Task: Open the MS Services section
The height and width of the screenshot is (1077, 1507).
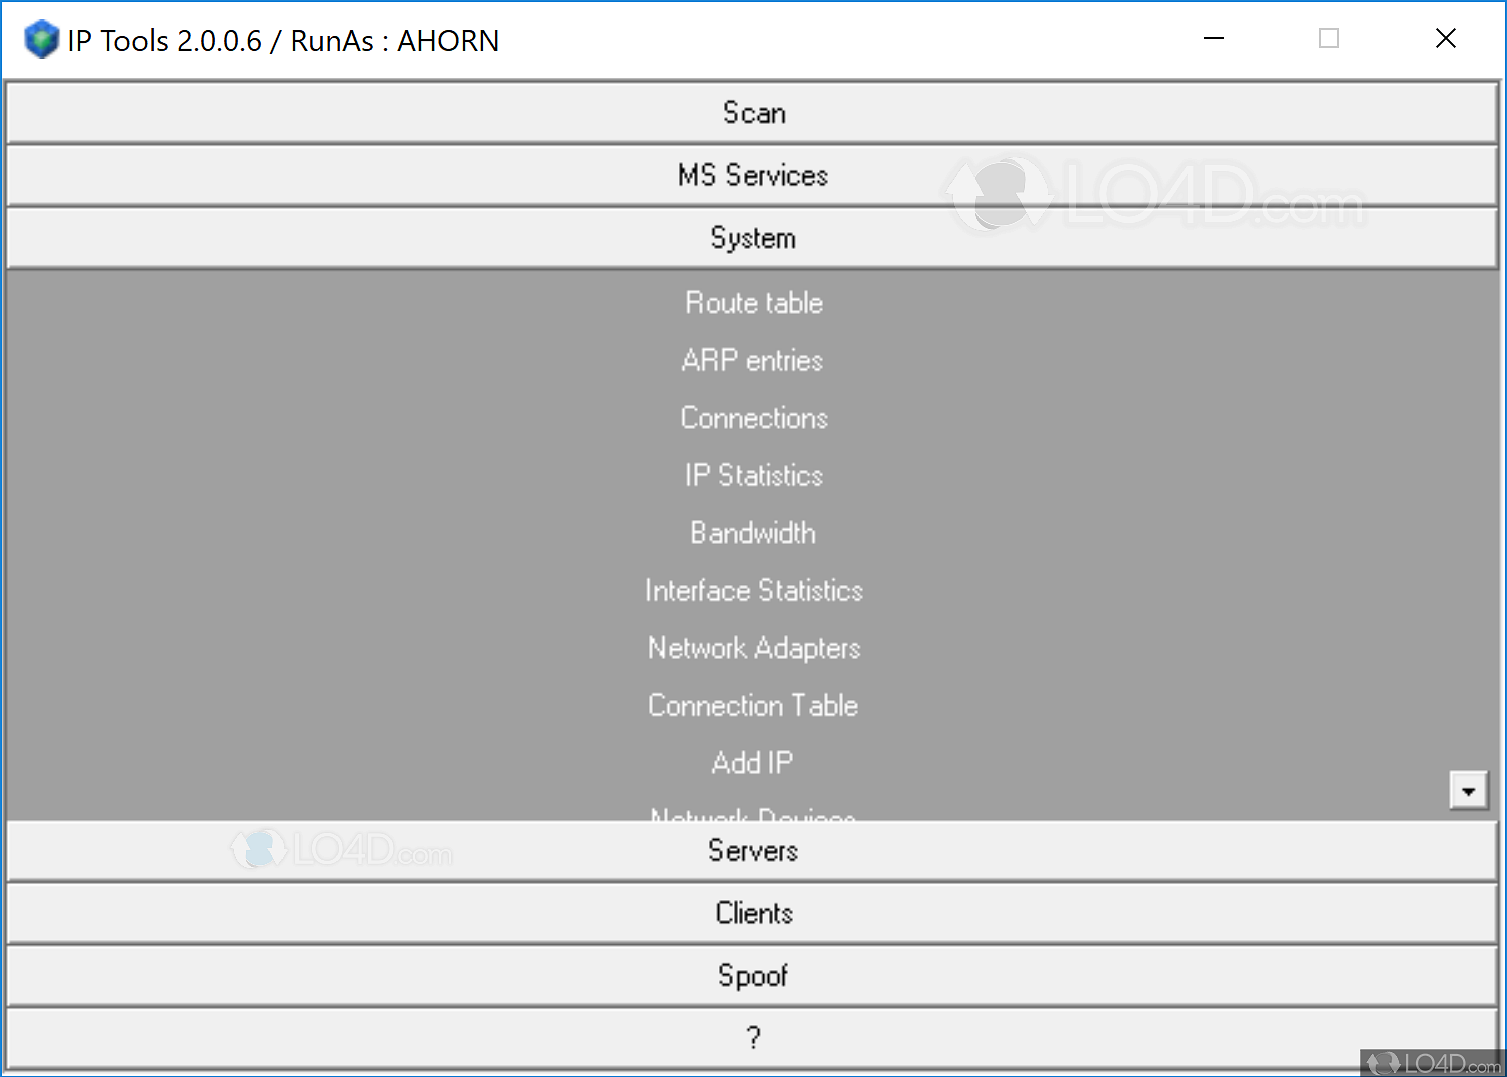Action: pyautogui.click(x=752, y=175)
